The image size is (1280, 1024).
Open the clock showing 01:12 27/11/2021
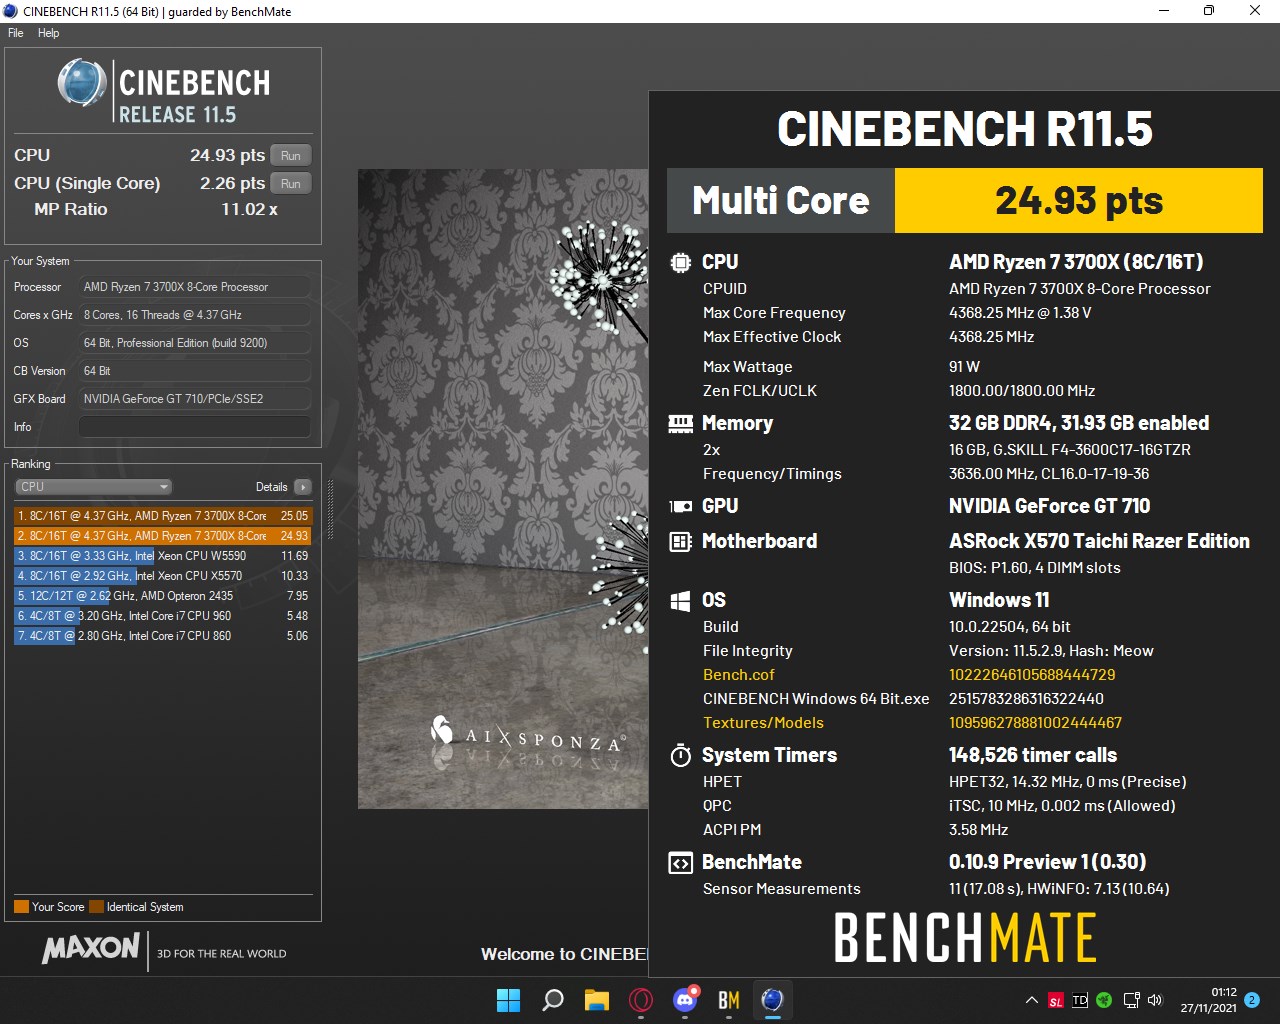(x=1208, y=1000)
